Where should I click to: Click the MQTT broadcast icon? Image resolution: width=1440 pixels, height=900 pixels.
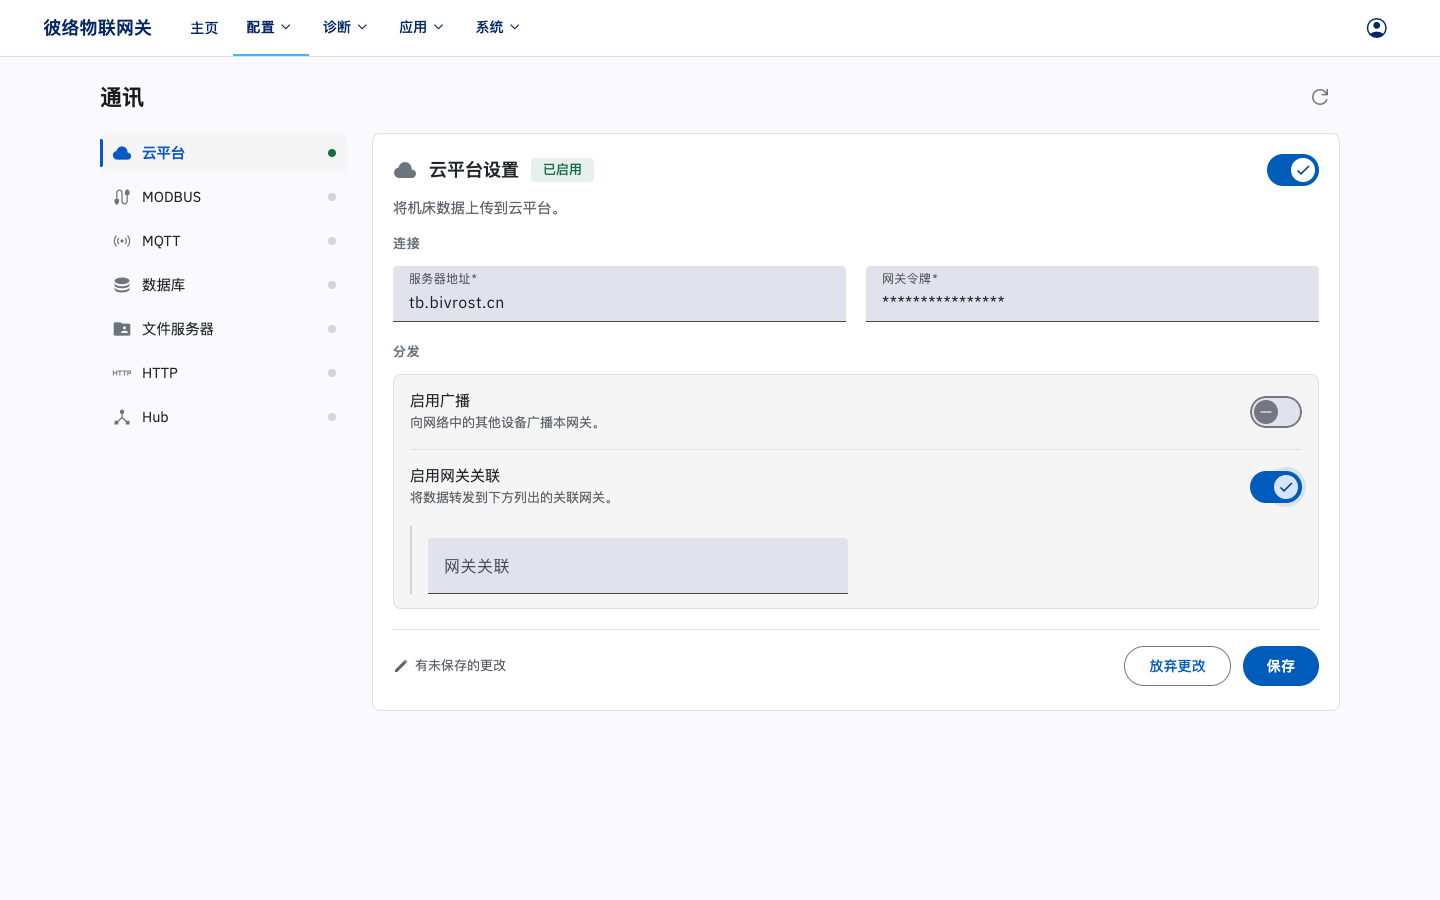click(x=122, y=241)
